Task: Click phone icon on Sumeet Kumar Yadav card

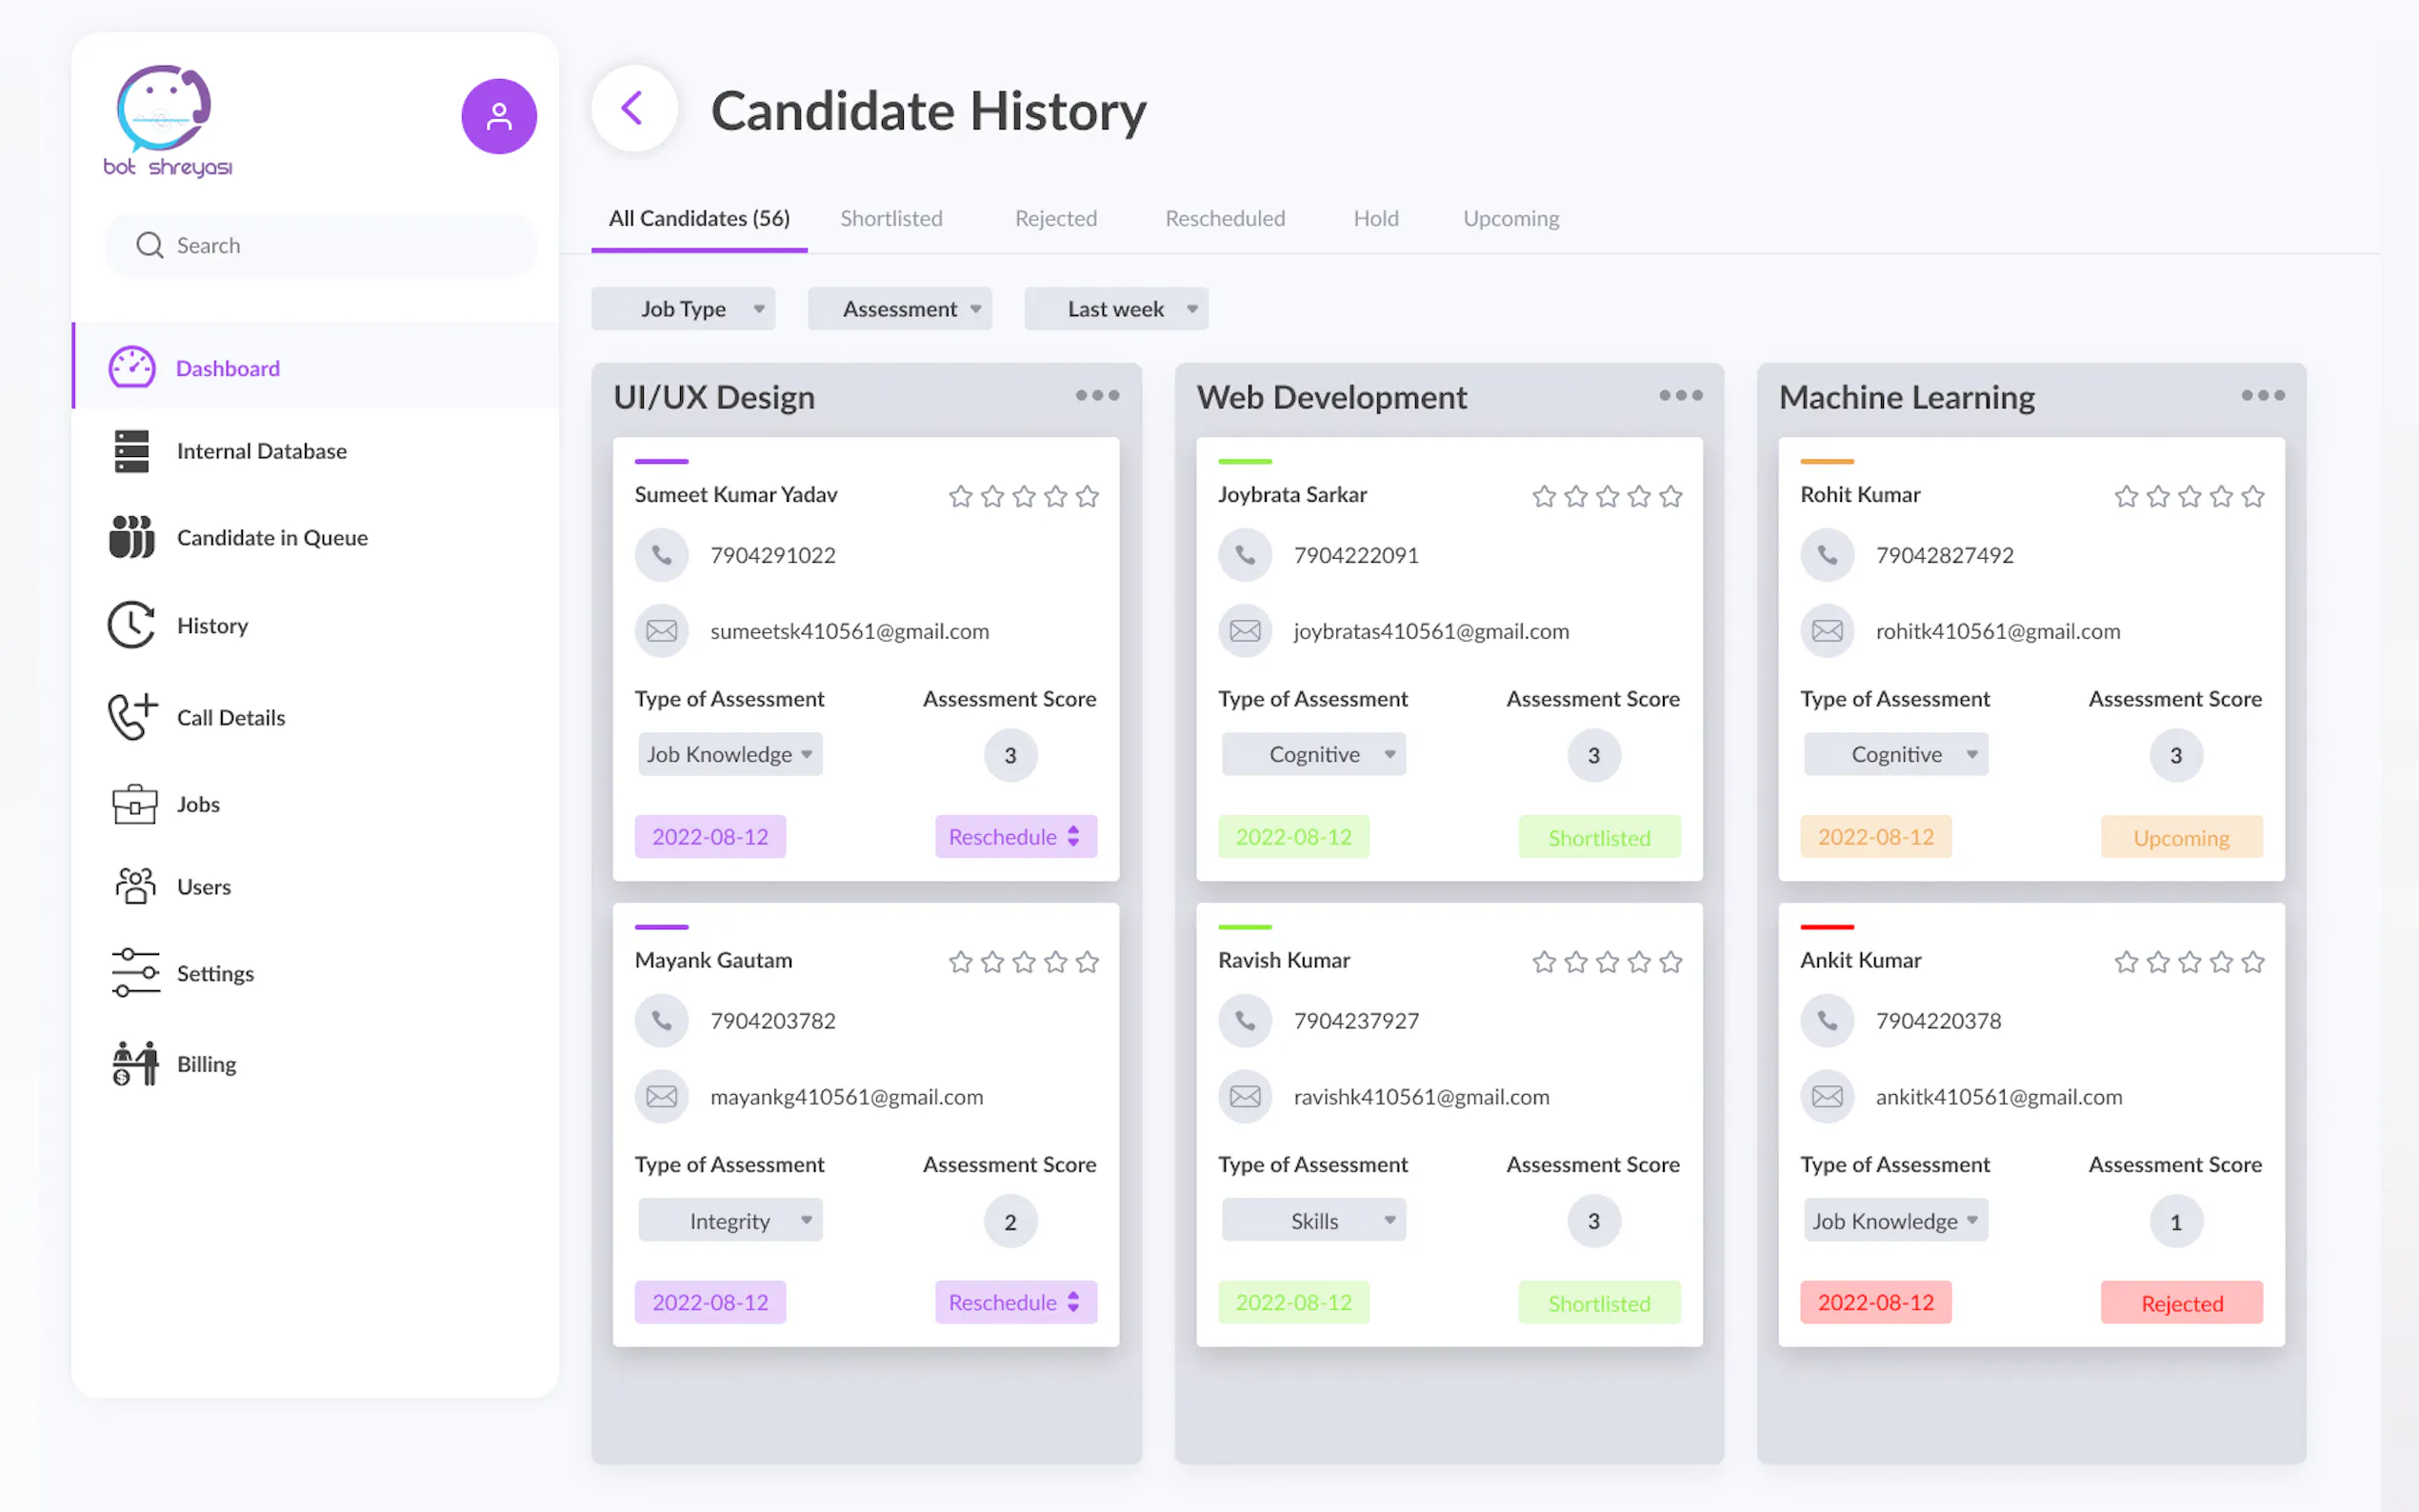Action: 662,555
